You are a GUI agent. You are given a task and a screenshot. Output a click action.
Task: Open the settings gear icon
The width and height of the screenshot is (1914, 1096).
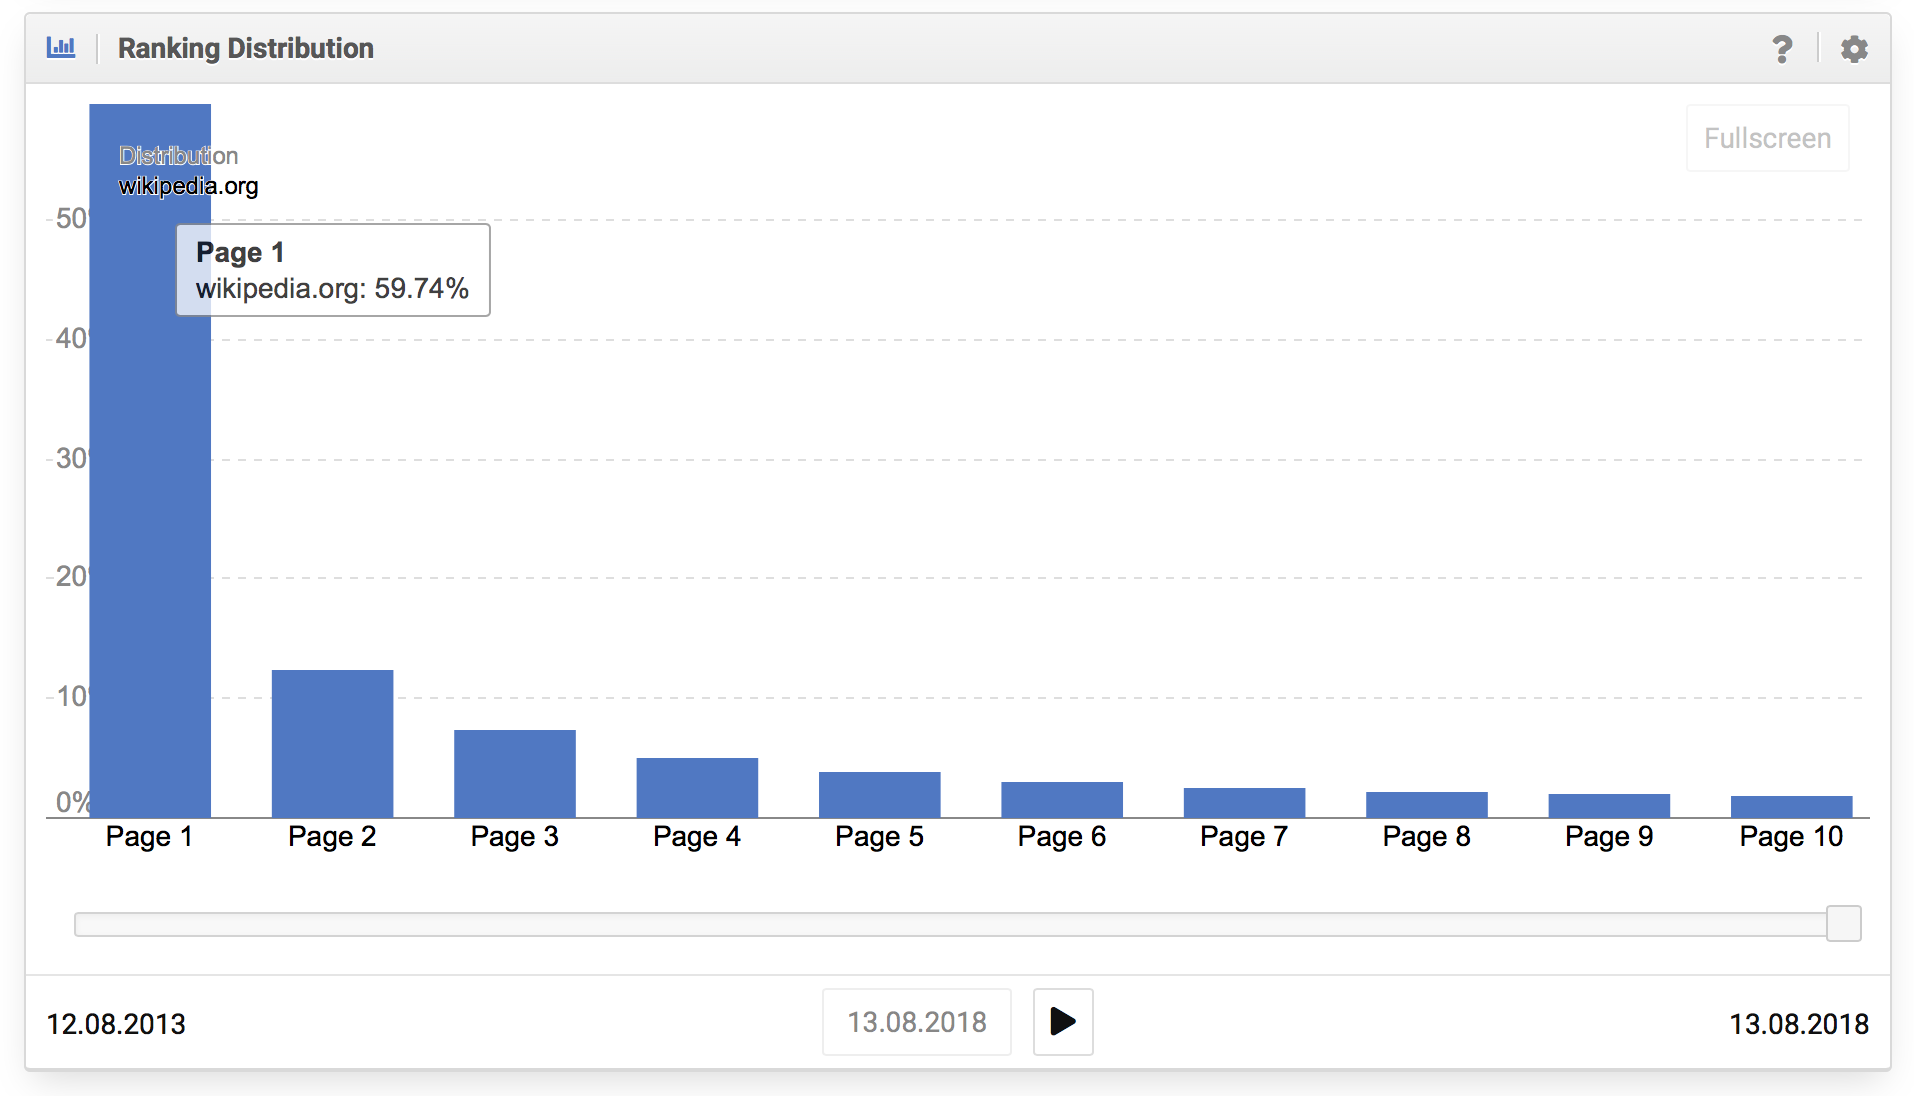[x=1854, y=49]
